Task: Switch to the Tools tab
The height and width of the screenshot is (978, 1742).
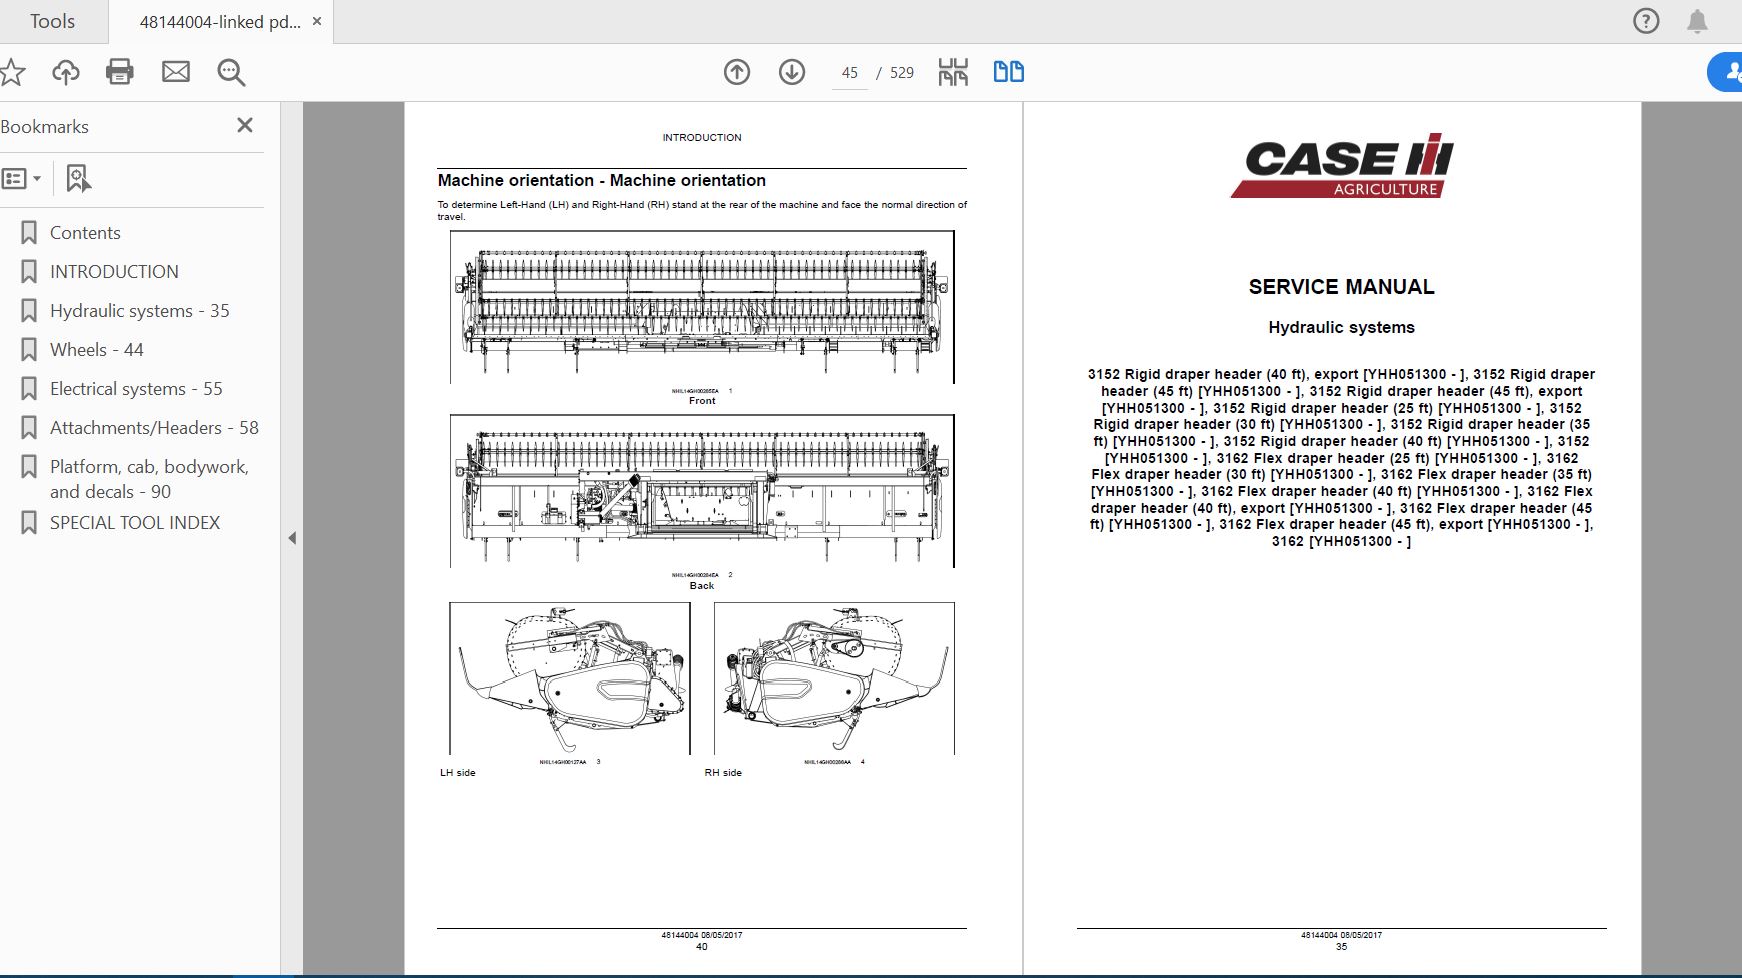Action: coord(53,21)
